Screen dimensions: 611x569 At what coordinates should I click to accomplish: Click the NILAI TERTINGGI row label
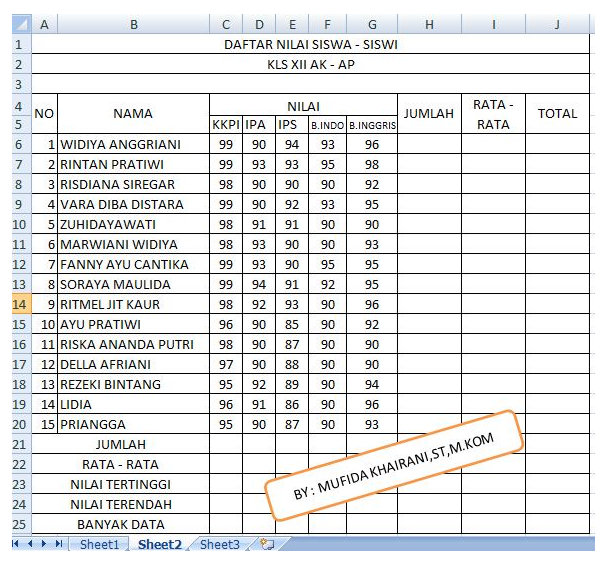[x=120, y=484]
